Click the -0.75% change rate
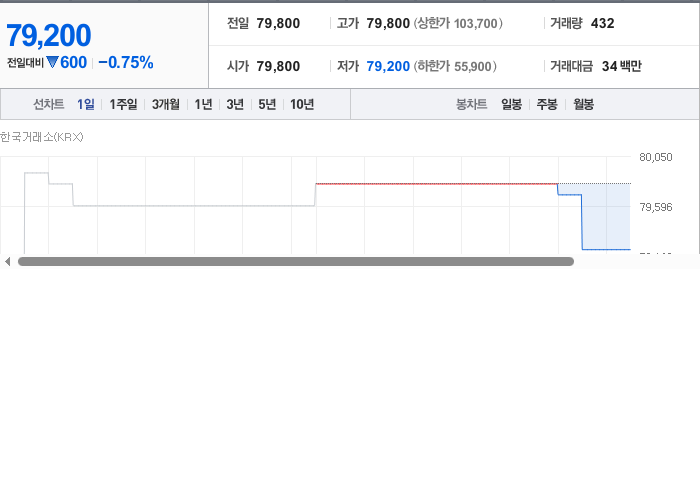 126,62
